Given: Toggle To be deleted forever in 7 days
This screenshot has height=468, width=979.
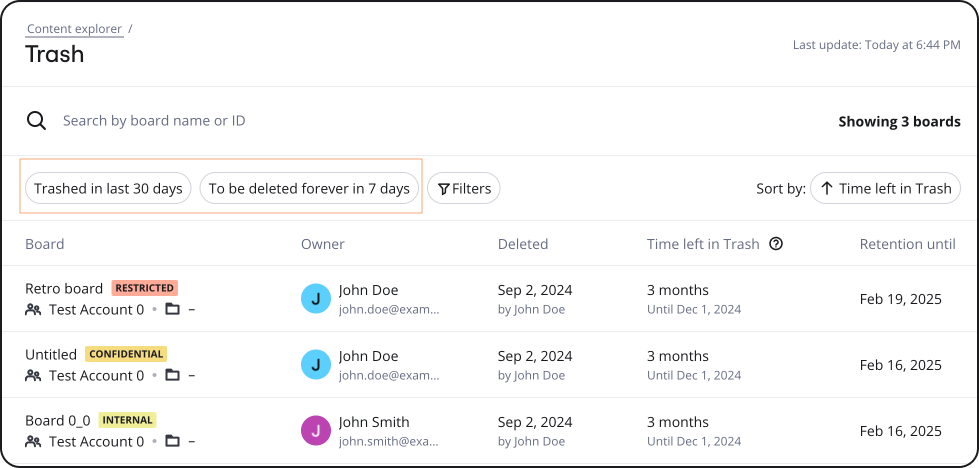Looking at the screenshot, I should [x=309, y=188].
